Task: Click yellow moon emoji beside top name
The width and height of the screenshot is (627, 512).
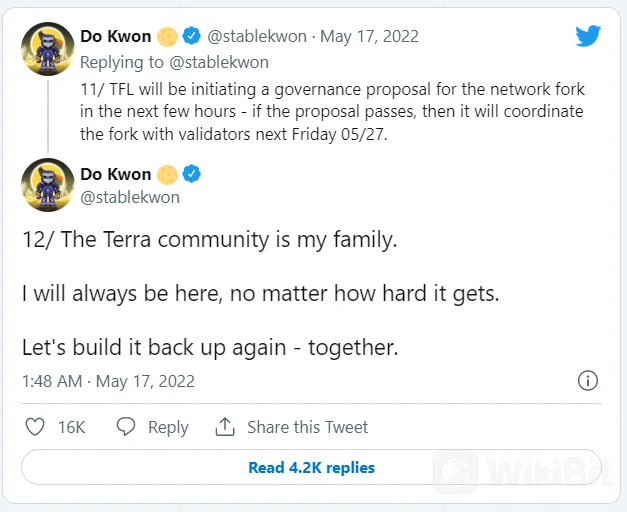Action: click(167, 37)
